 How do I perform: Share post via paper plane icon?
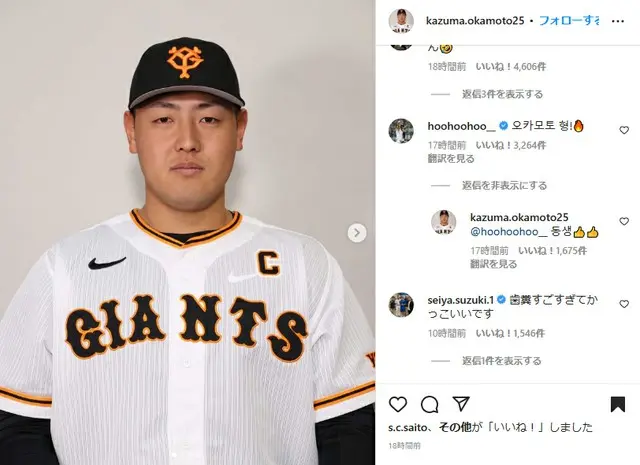461,404
